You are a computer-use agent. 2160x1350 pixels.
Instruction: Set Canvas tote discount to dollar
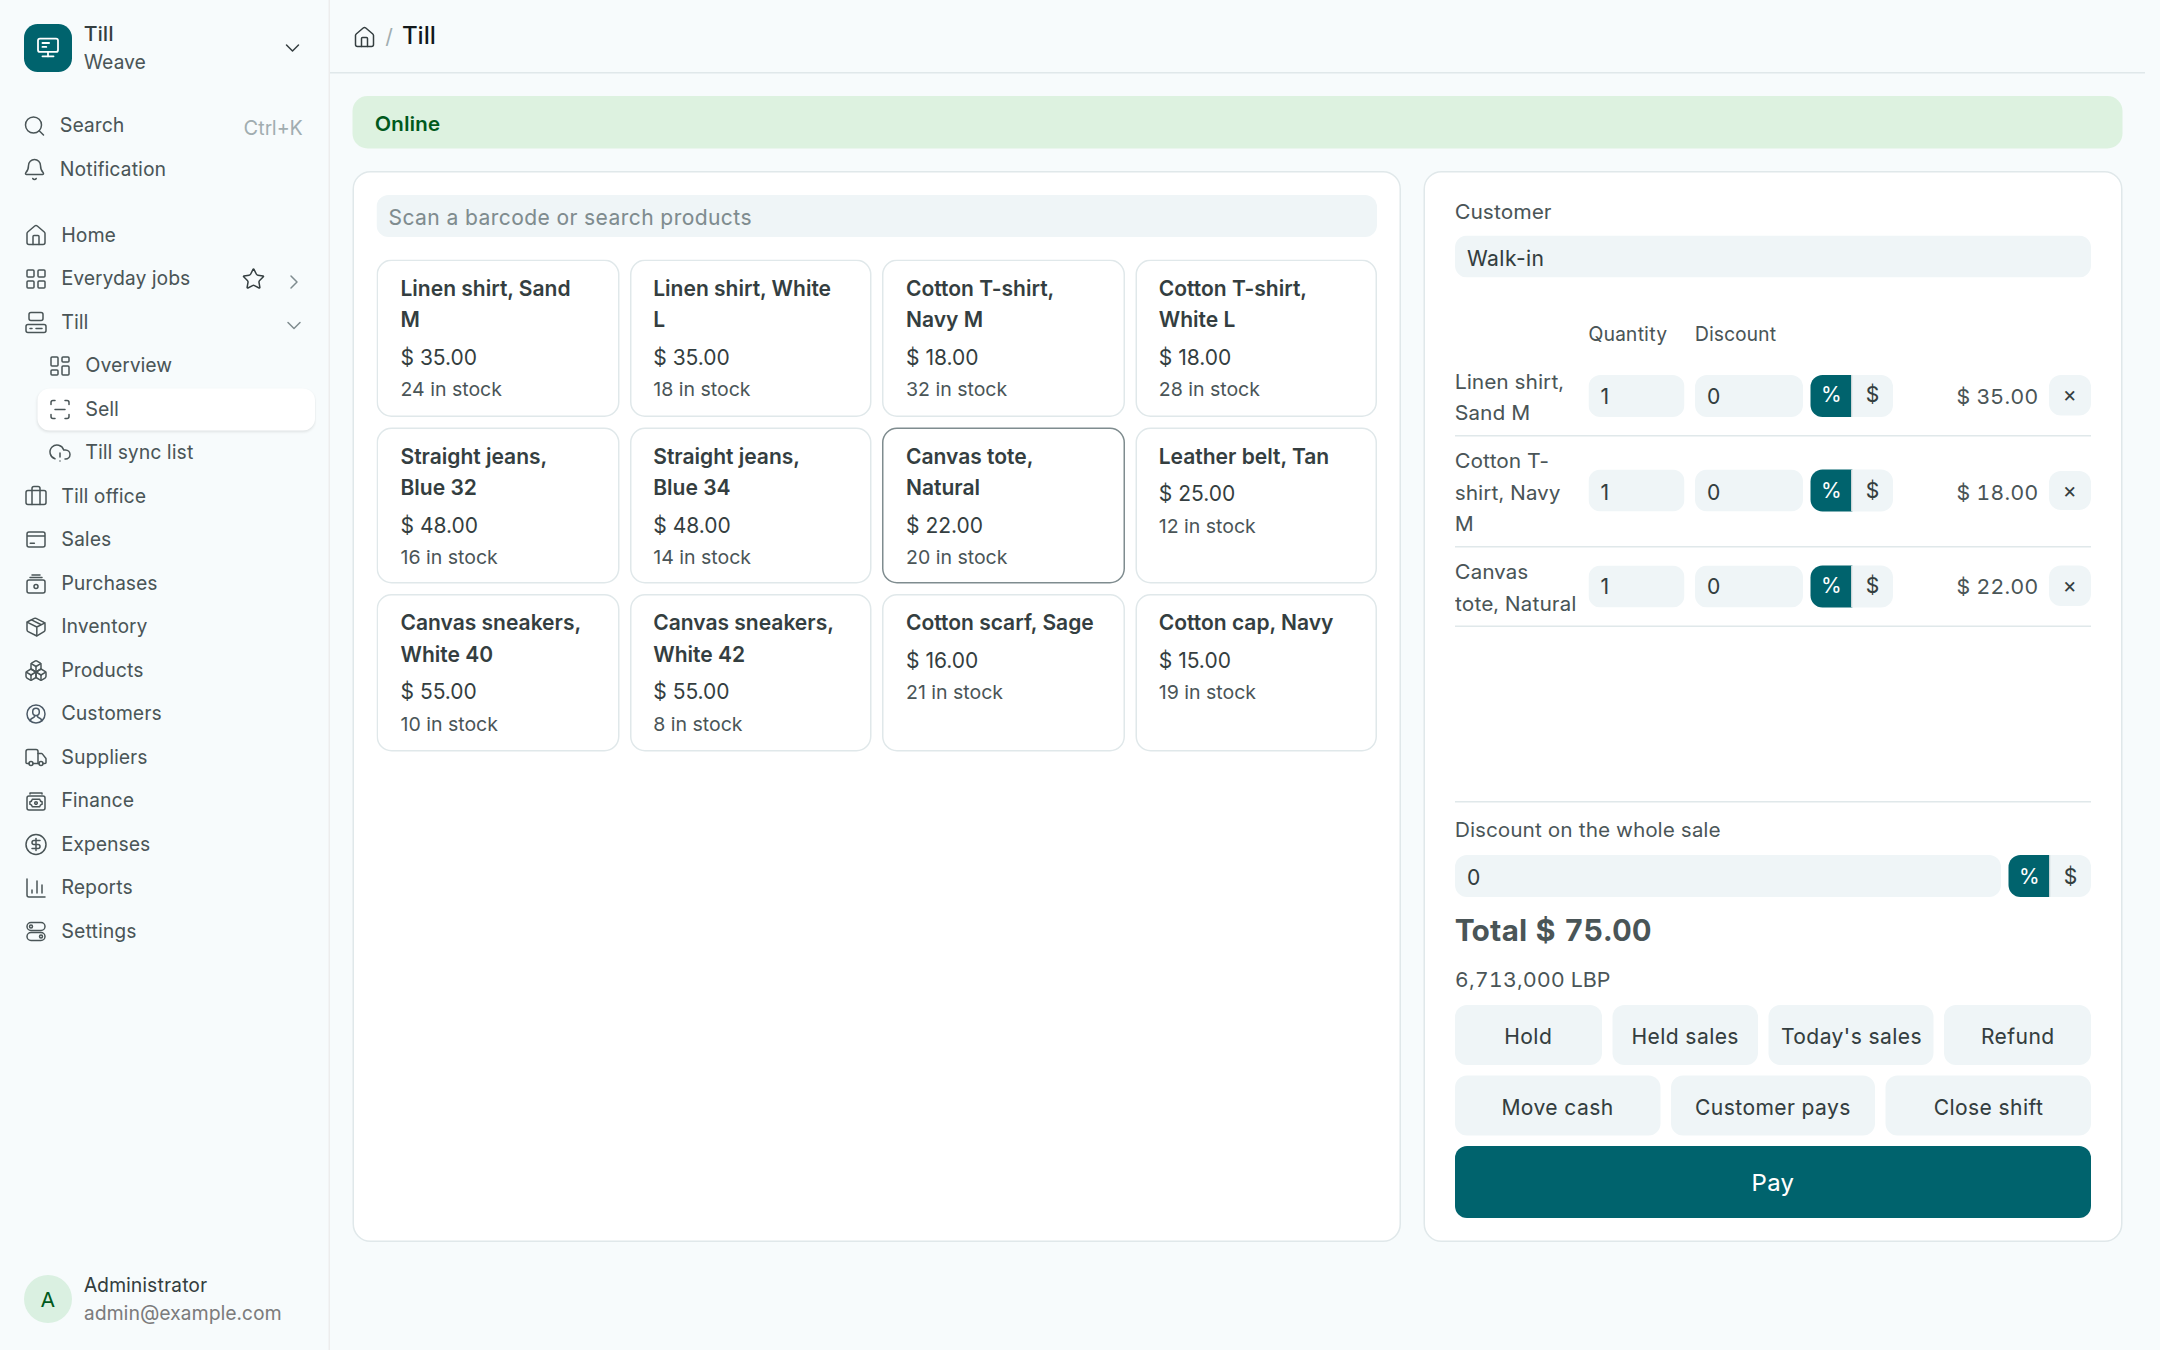(x=1872, y=586)
